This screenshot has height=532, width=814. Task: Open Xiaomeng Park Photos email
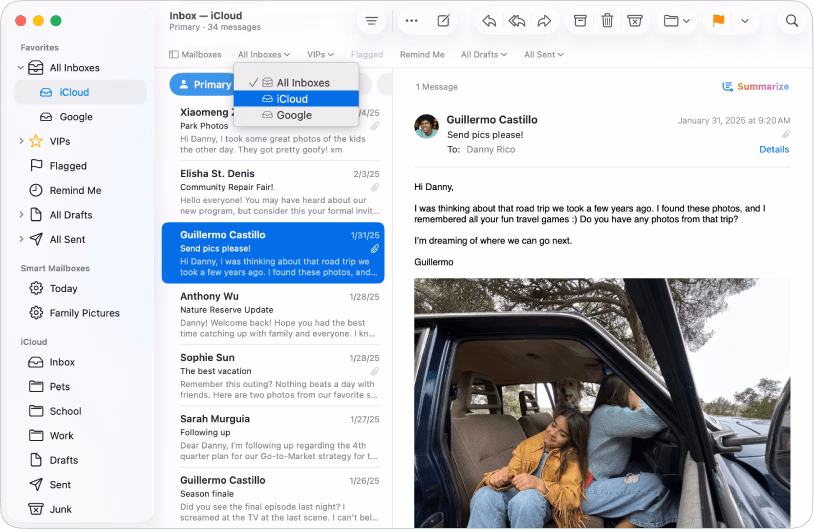tap(273, 130)
